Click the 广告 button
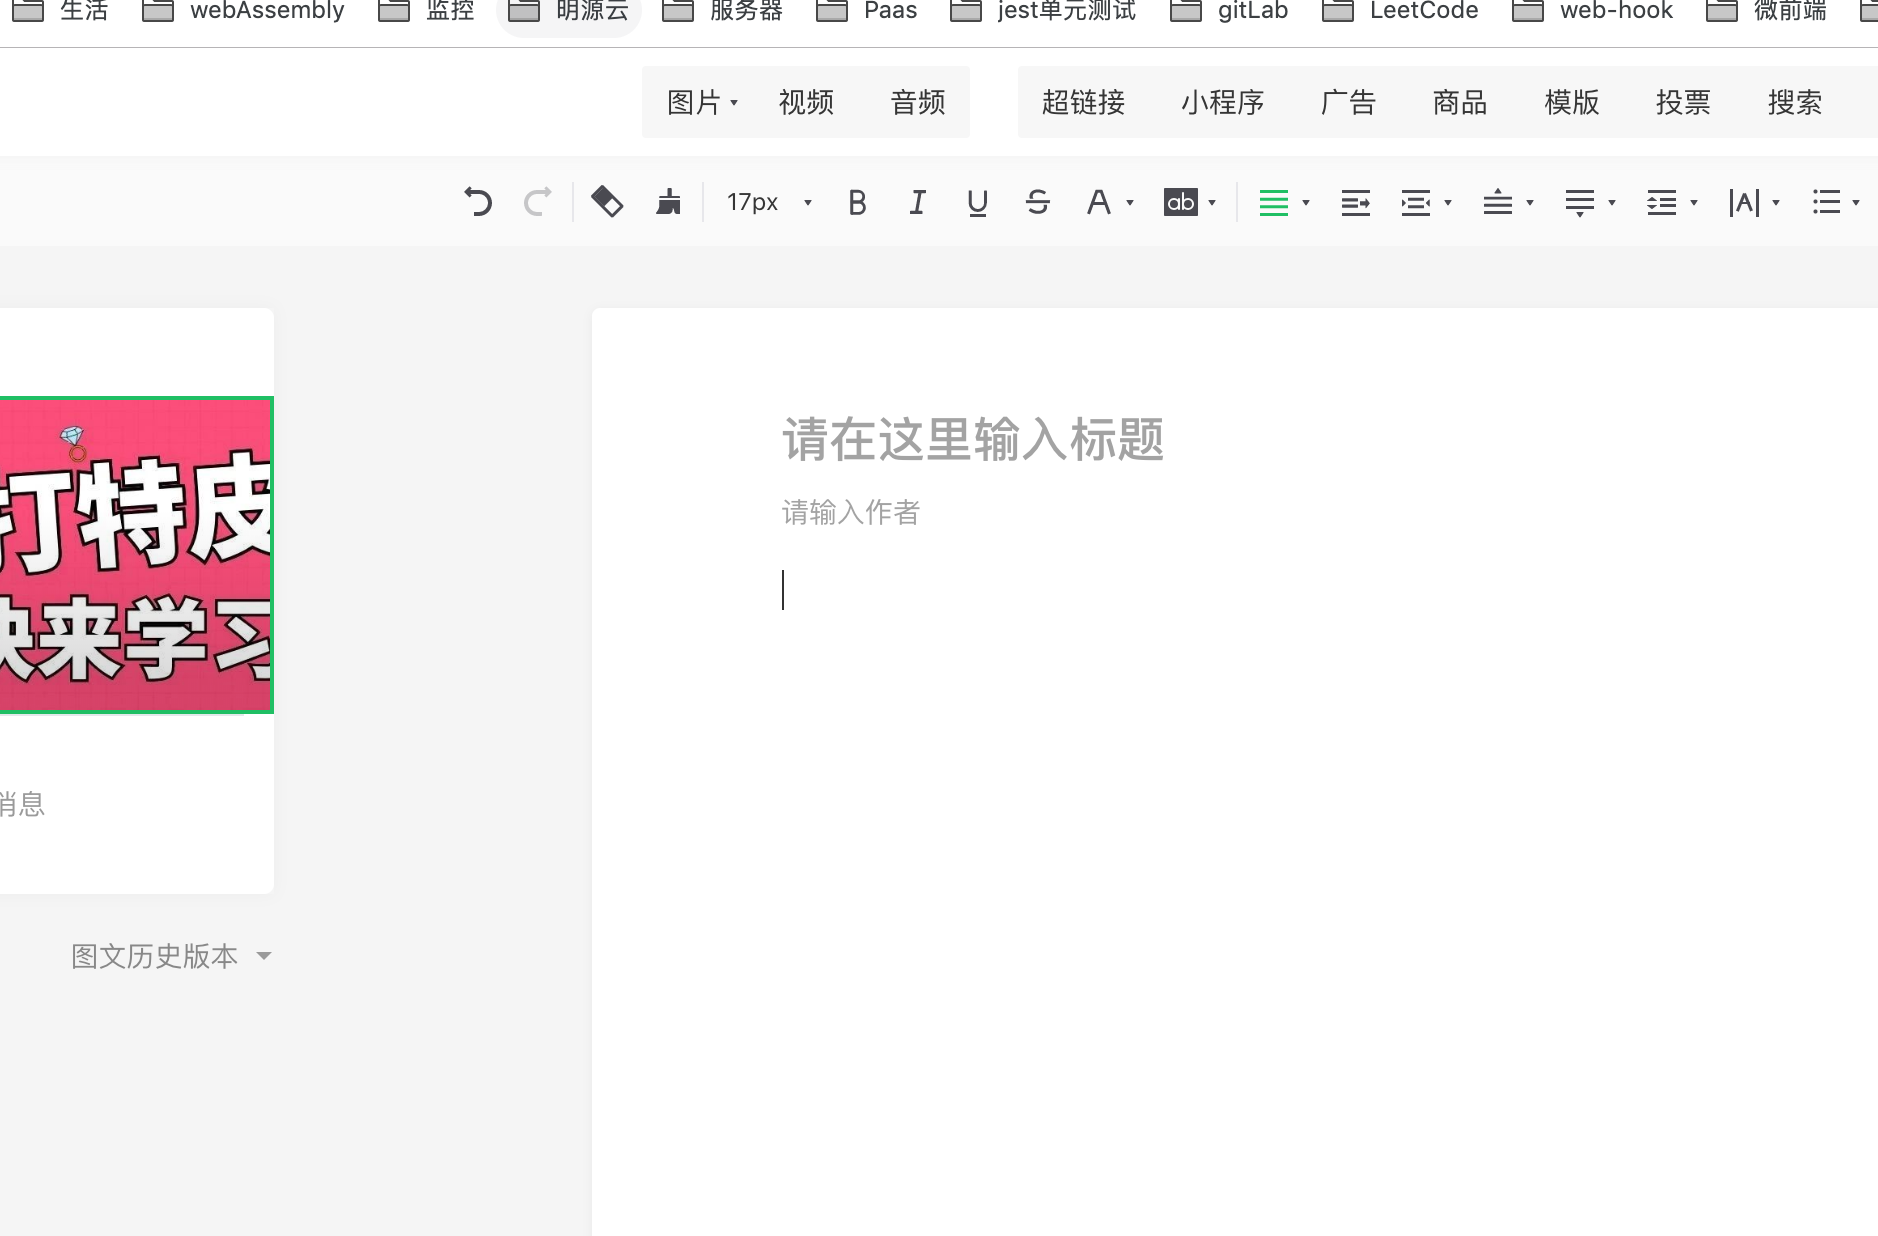The width and height of the screenshot is (1878, 1236). 1348,102
